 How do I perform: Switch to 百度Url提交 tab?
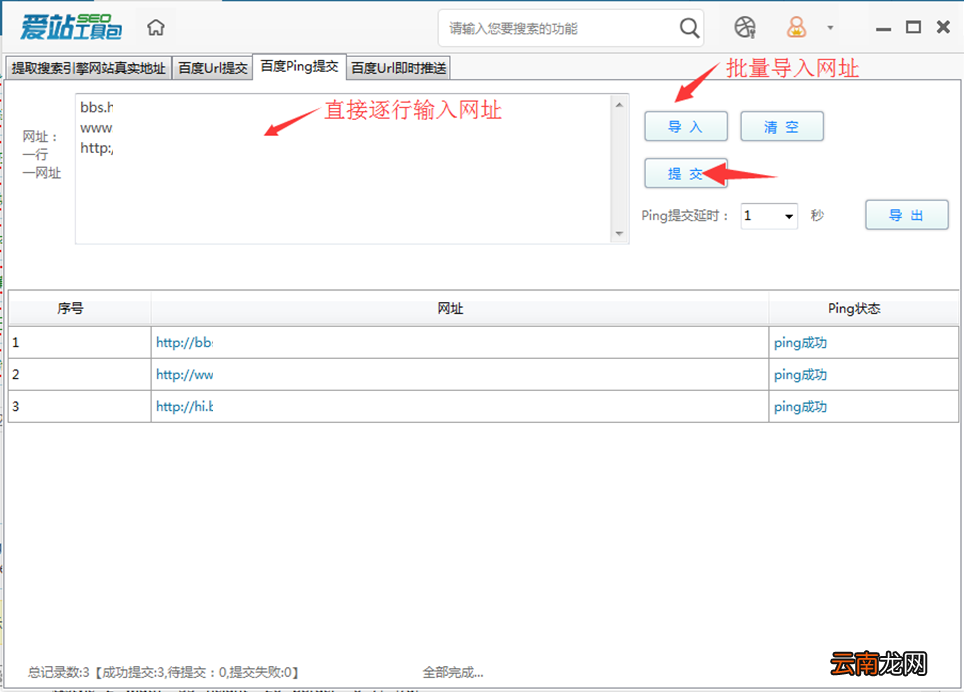[213, 68]
